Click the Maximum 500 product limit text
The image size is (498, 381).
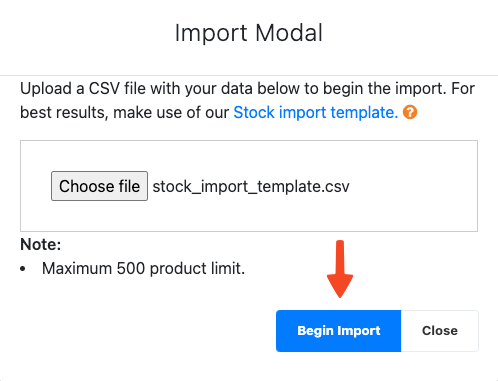pyautogui.click(x=143, y=268)
